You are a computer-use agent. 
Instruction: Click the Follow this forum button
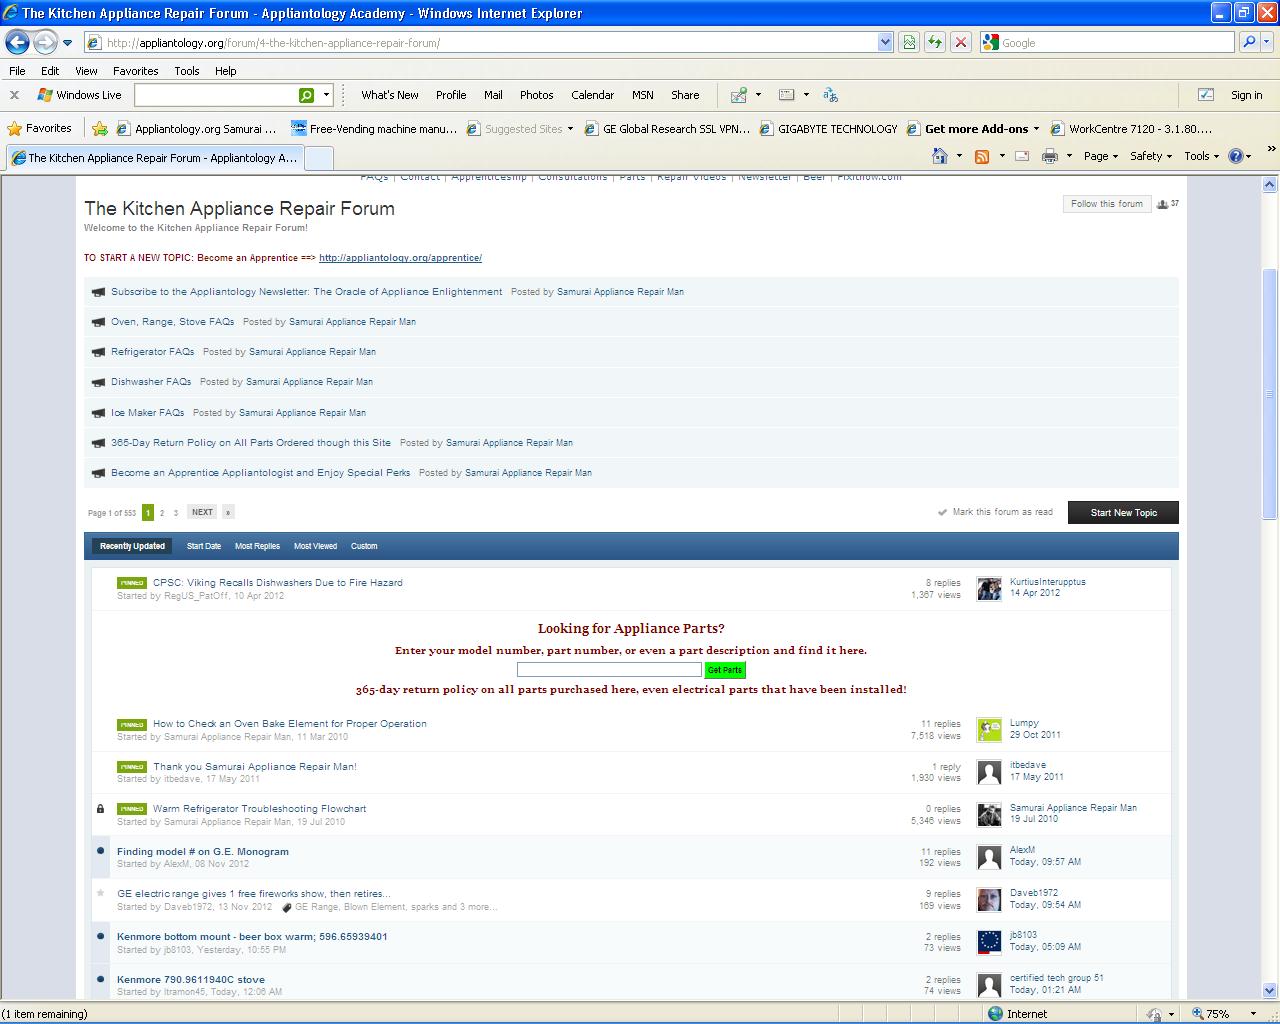[1106, 204]
